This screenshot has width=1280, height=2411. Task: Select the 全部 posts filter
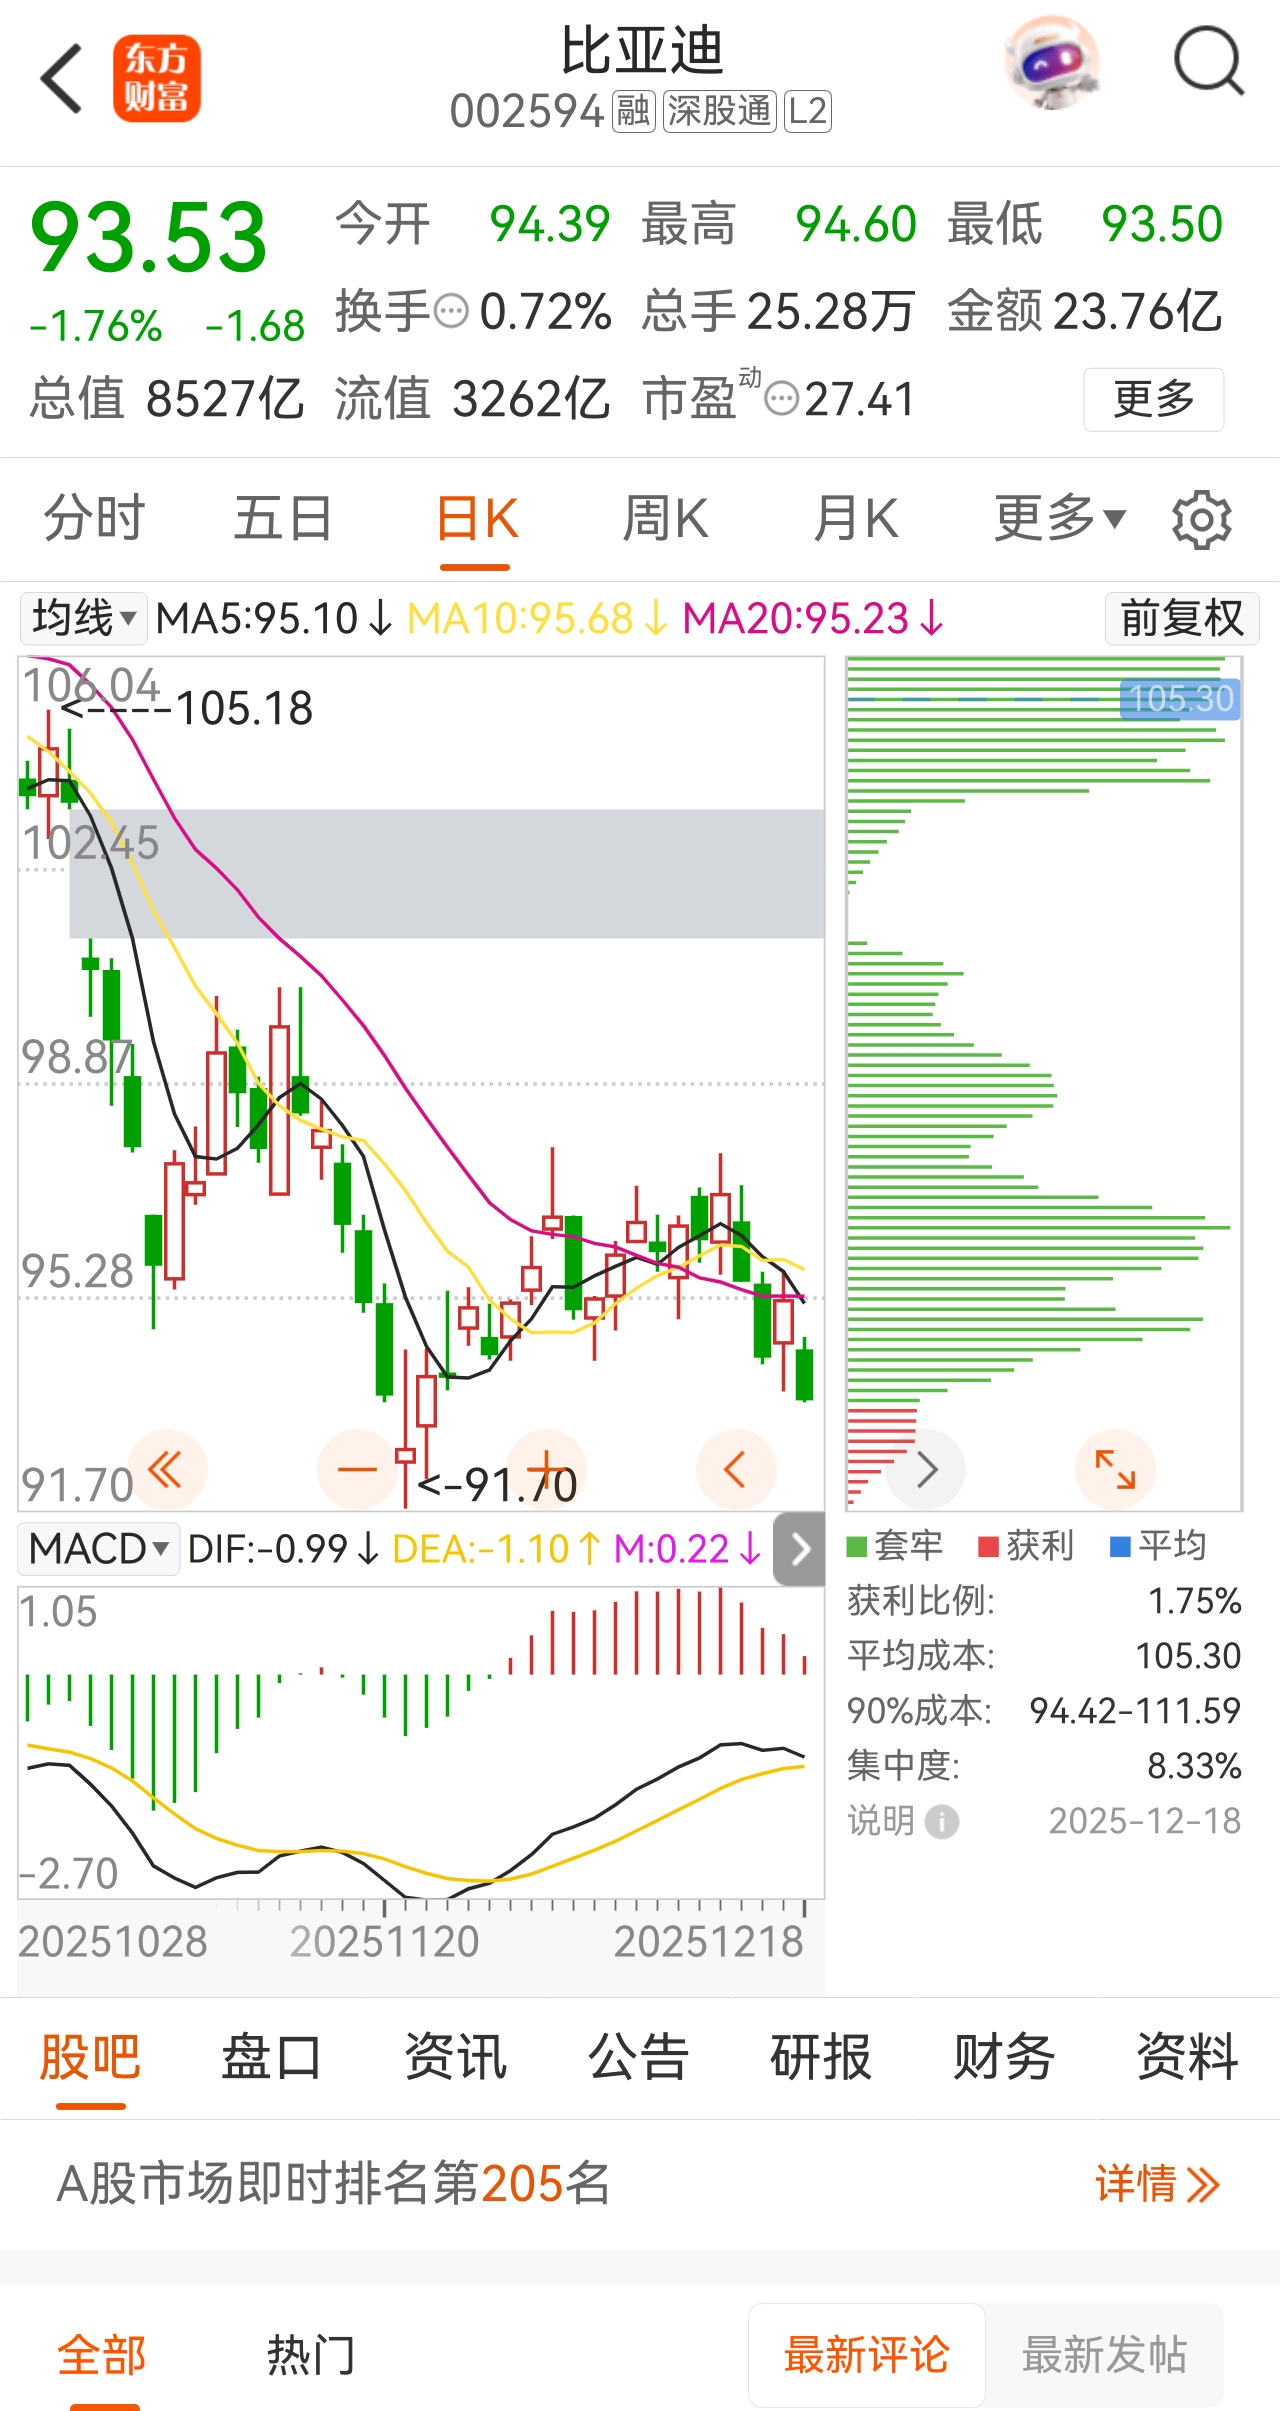[x=102, y=2356]
